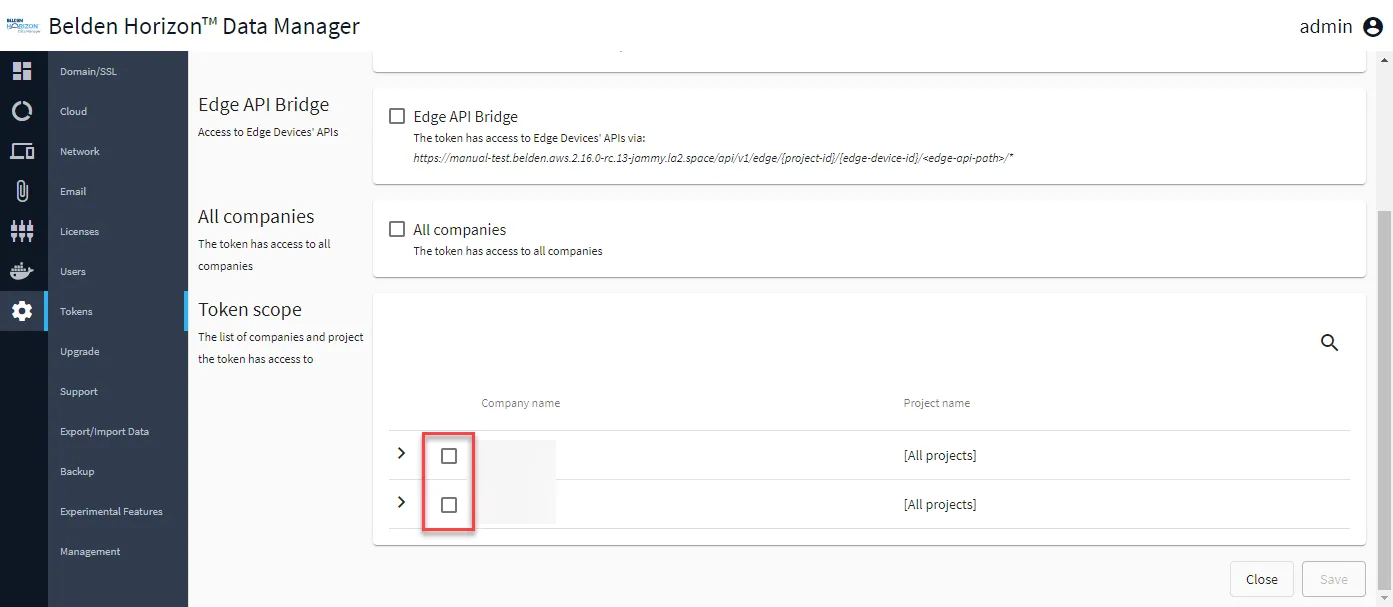Search the token scope table
The image size is (1393, 607).
[x=1329, y=342]
